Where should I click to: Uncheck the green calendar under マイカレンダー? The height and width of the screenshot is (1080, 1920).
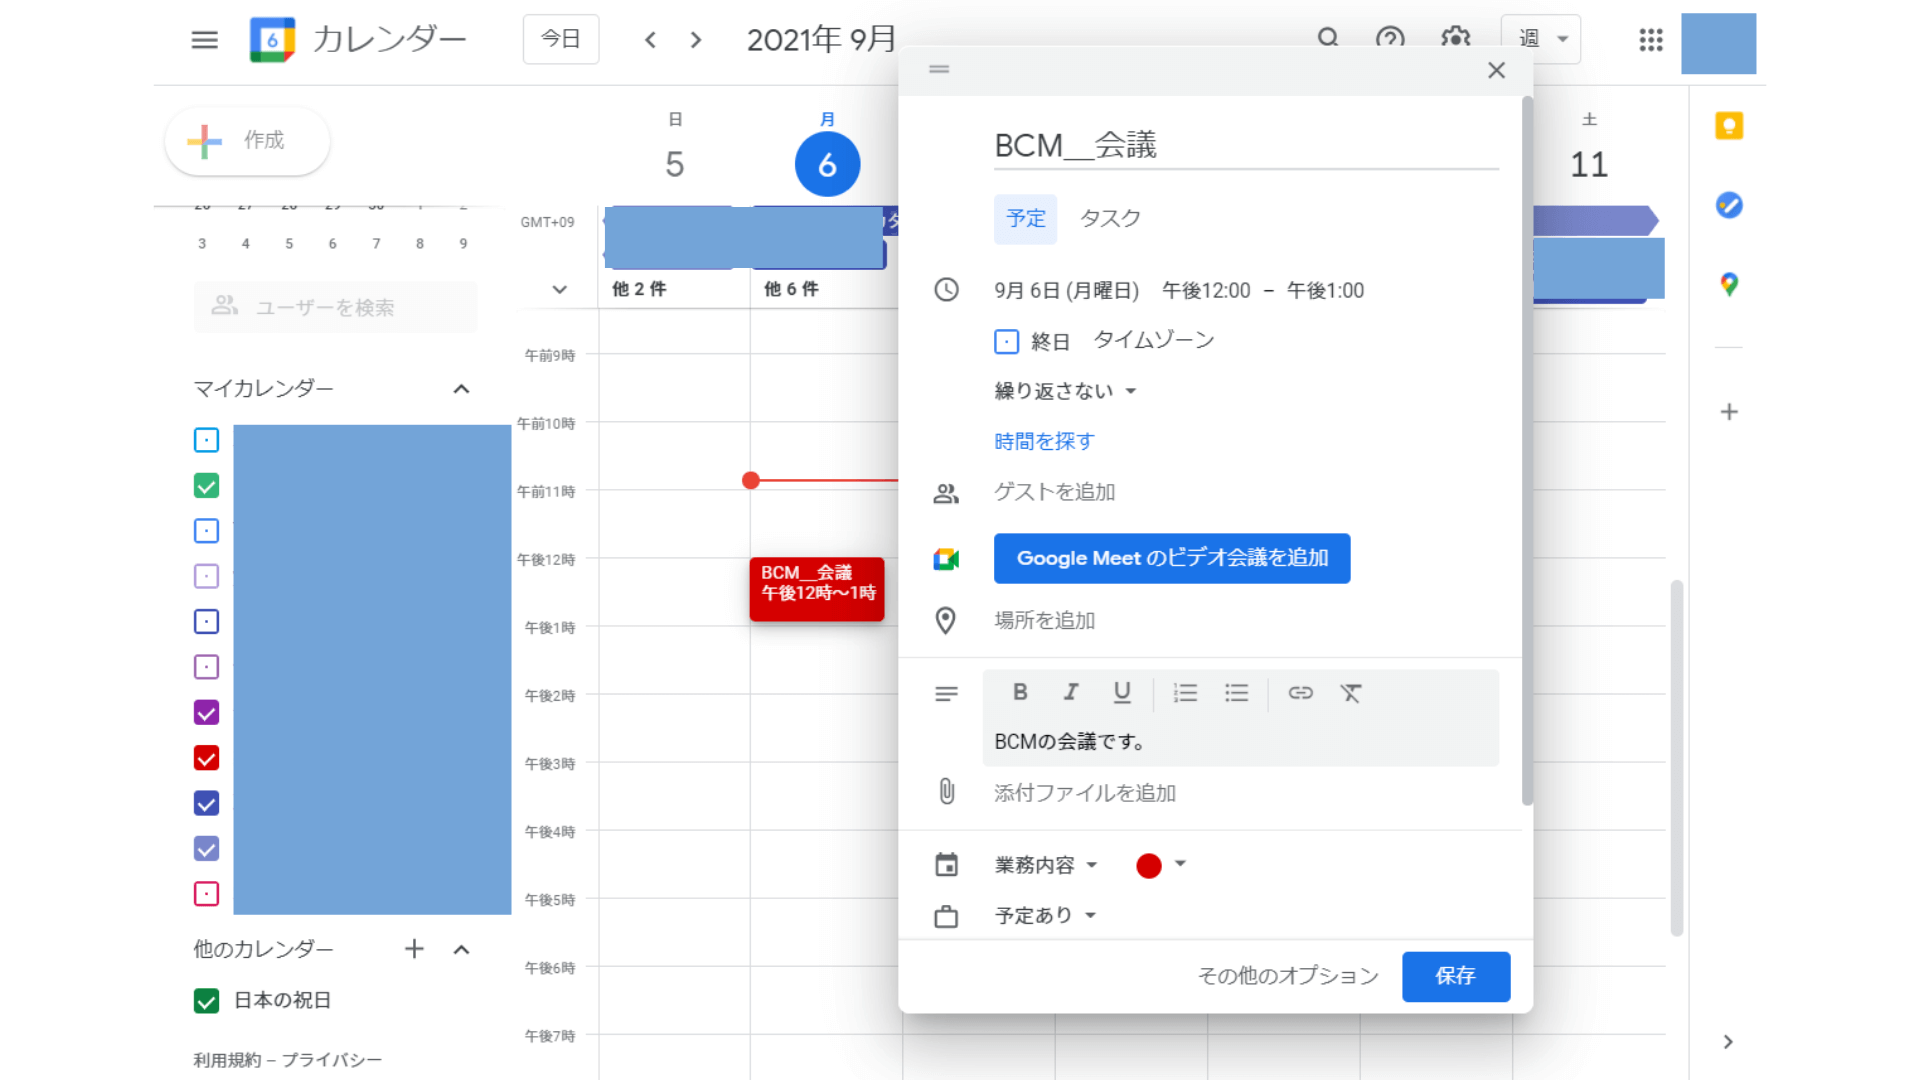click(206, 485)
